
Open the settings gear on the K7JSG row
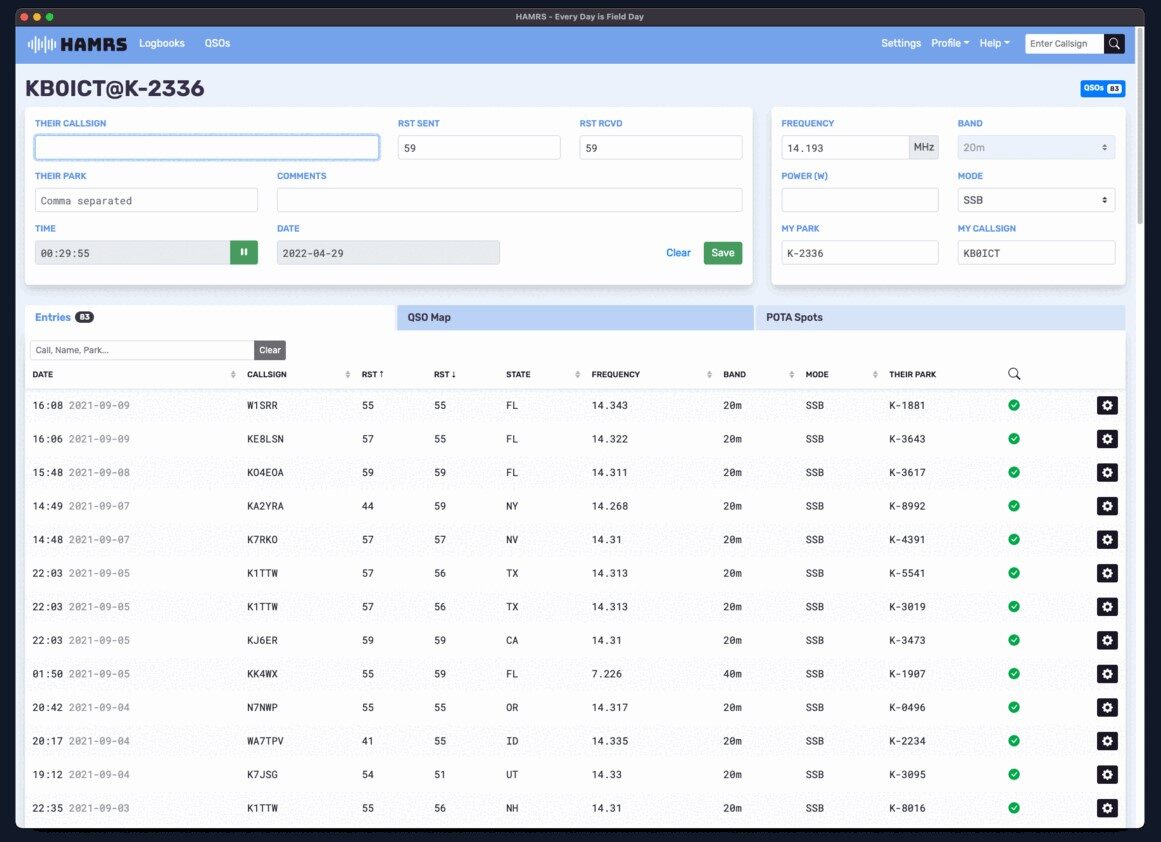point(1107,774)
